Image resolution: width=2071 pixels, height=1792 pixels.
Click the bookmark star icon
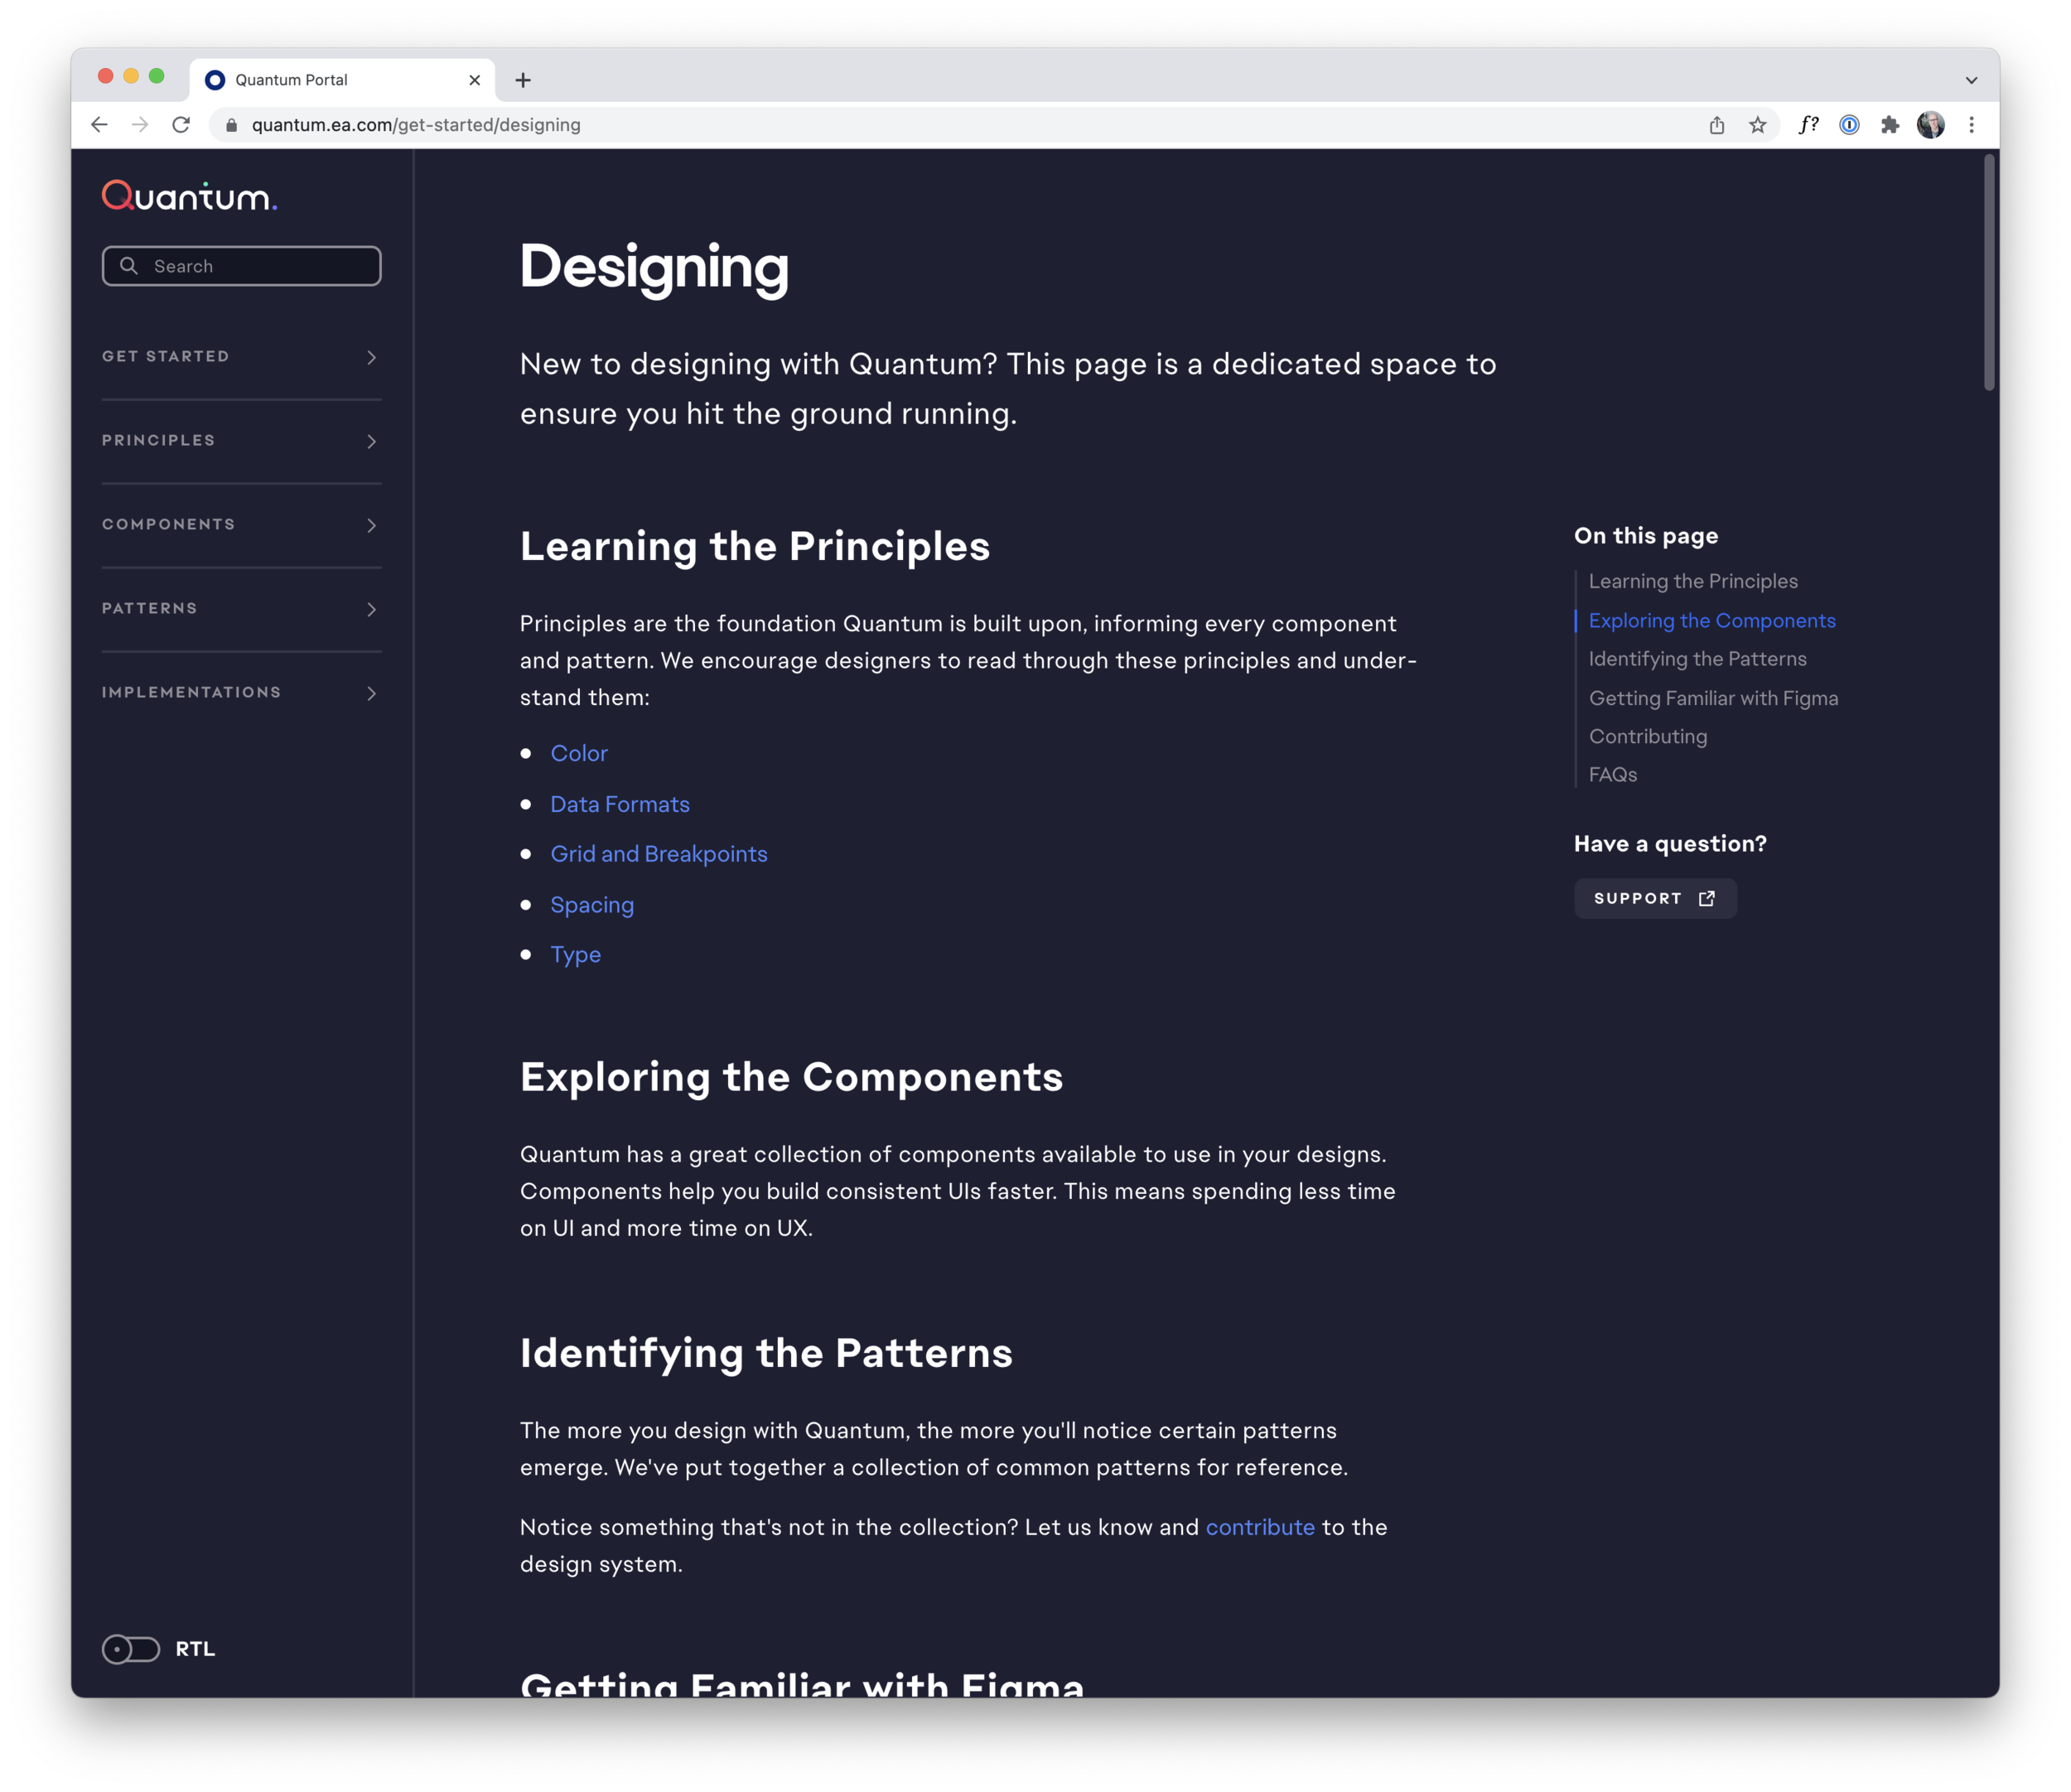[1757, 125]
